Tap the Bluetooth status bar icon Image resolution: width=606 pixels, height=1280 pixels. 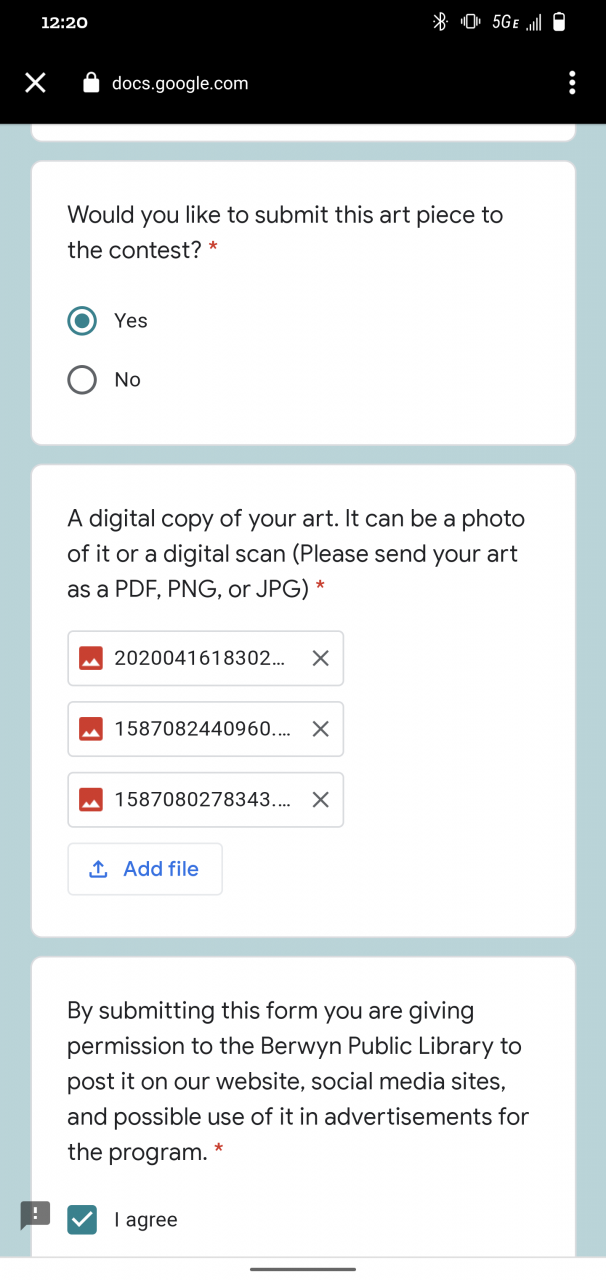coord(438,22)
